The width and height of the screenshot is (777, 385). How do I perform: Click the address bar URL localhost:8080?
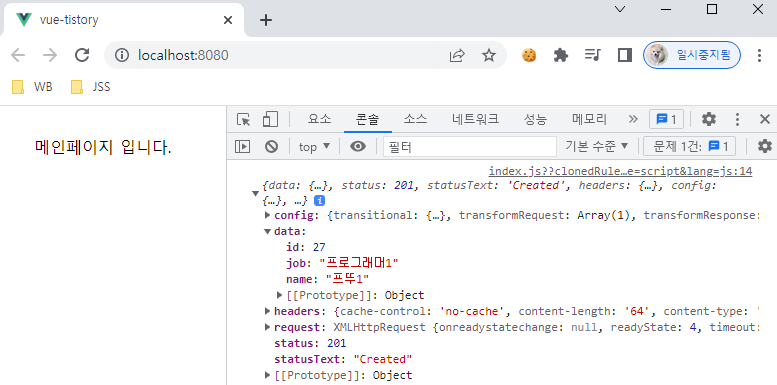(x=183, y=55)
